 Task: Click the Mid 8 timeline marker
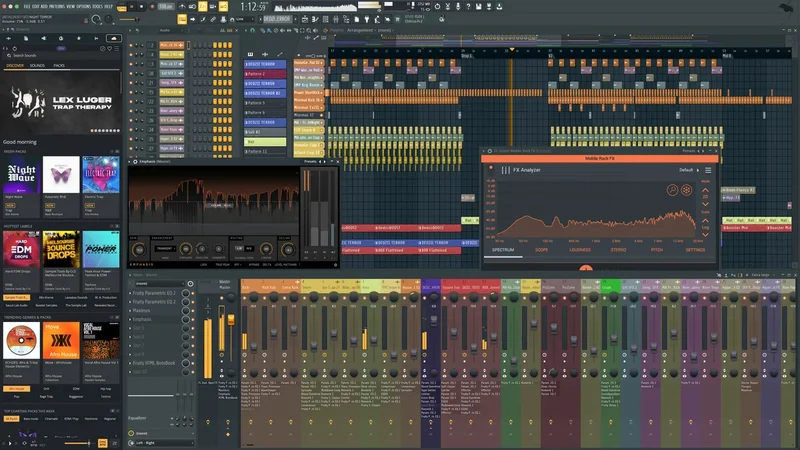(x=727, y=56)
